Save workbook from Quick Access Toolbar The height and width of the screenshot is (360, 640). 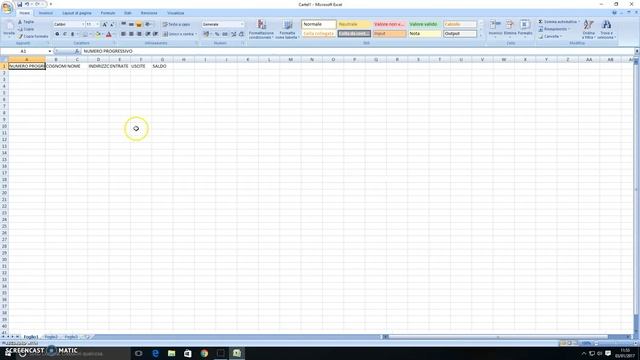pos(19,4)
